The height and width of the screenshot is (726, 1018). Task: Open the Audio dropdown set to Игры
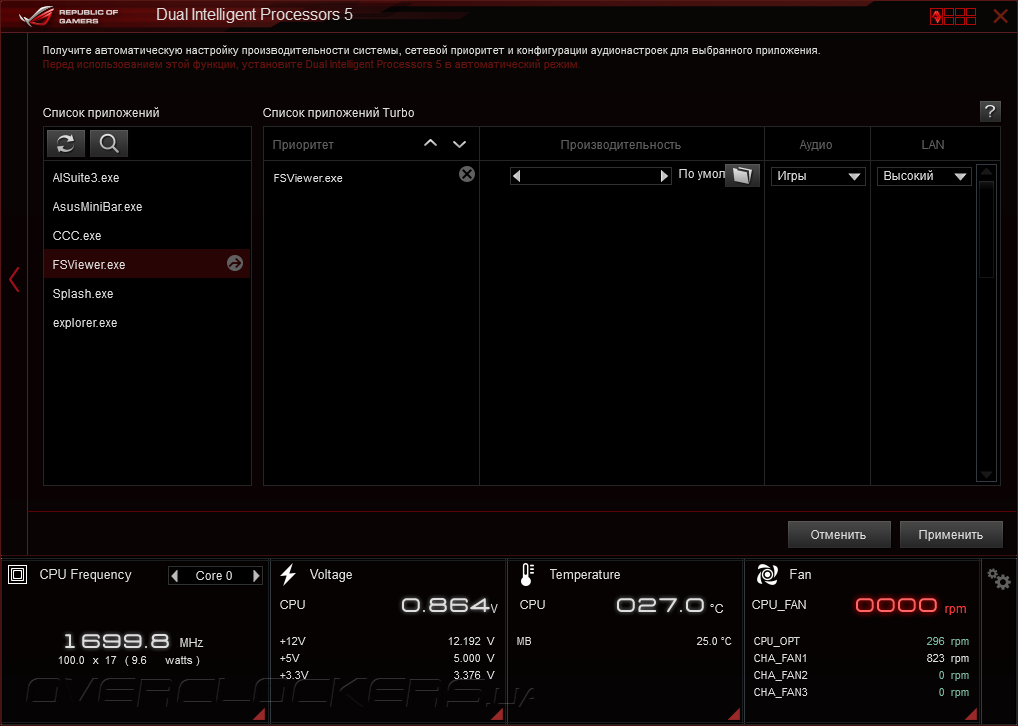(818, 176)
